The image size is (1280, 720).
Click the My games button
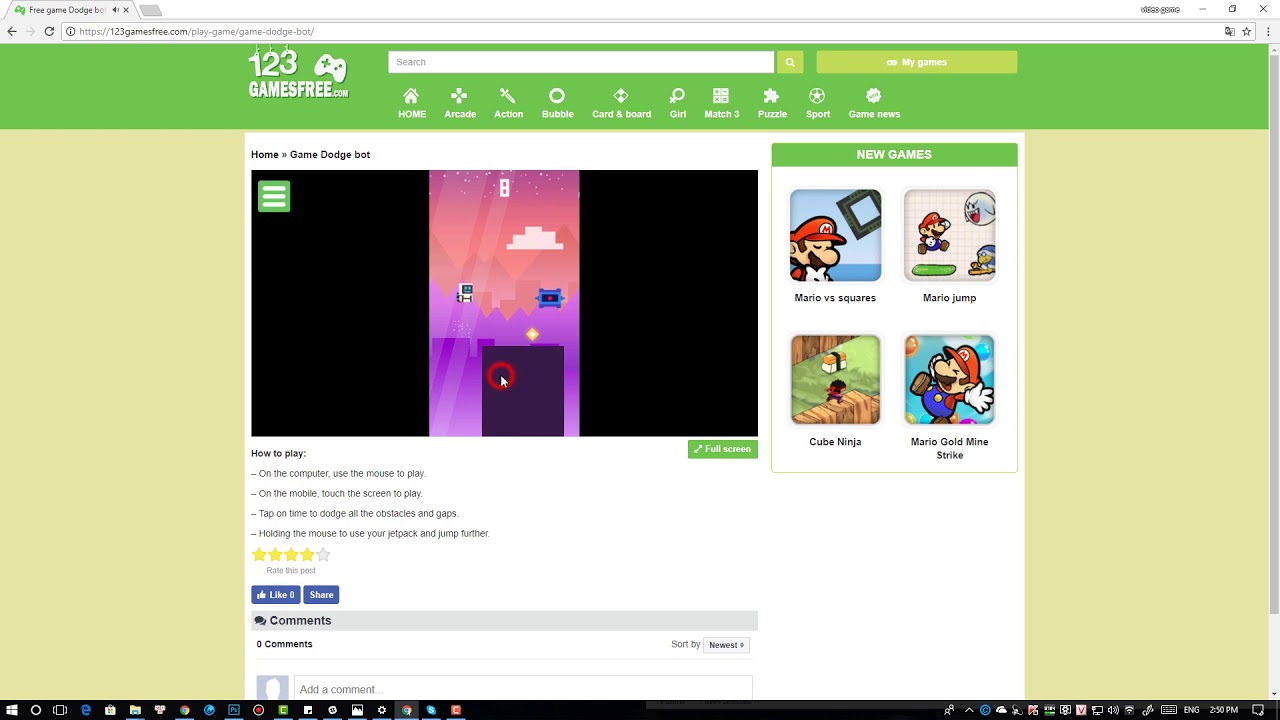click(916, 62)
